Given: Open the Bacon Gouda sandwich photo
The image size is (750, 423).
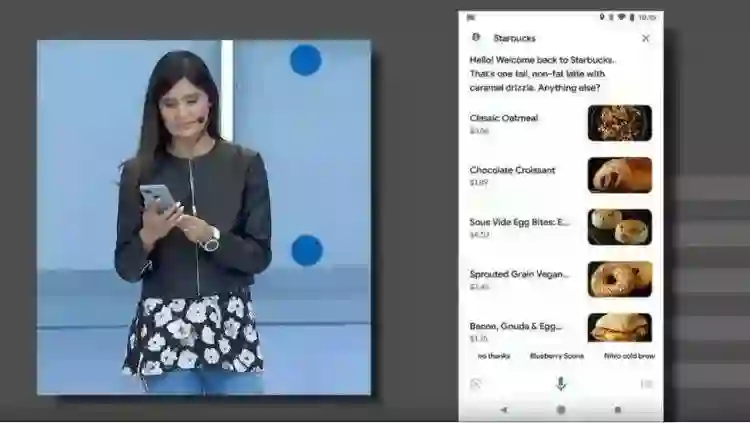Looking at the screenshot, I should pyautogui.click(x=620, y=328).
